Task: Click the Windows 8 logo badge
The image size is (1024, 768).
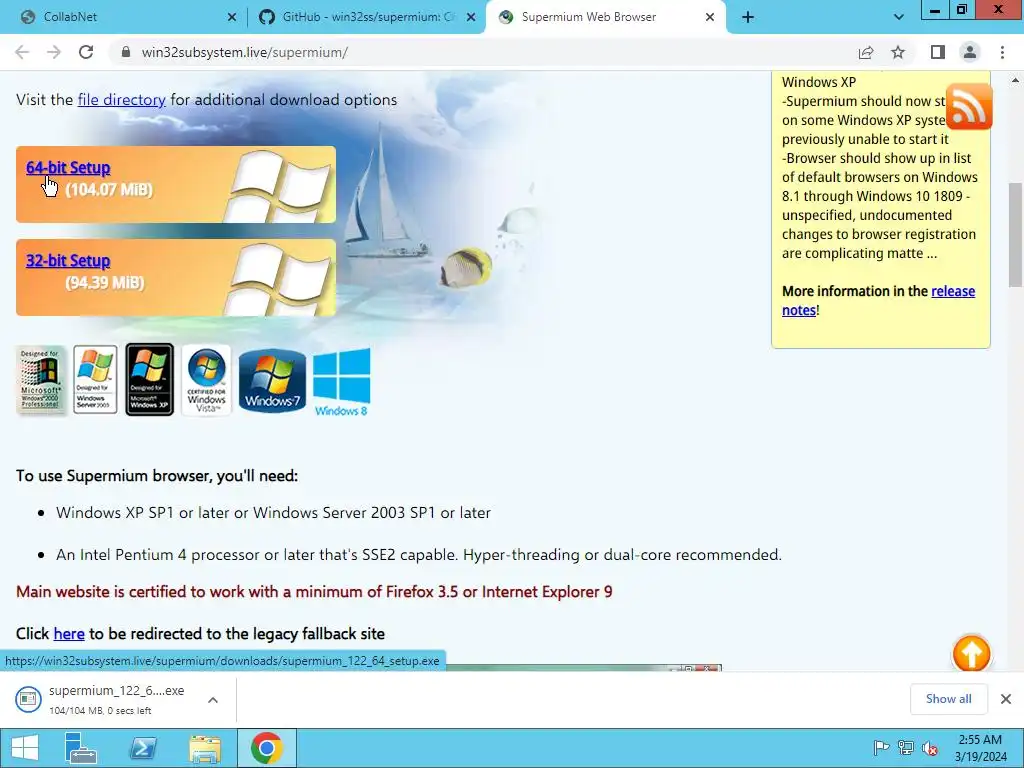Action: point(342,382)
